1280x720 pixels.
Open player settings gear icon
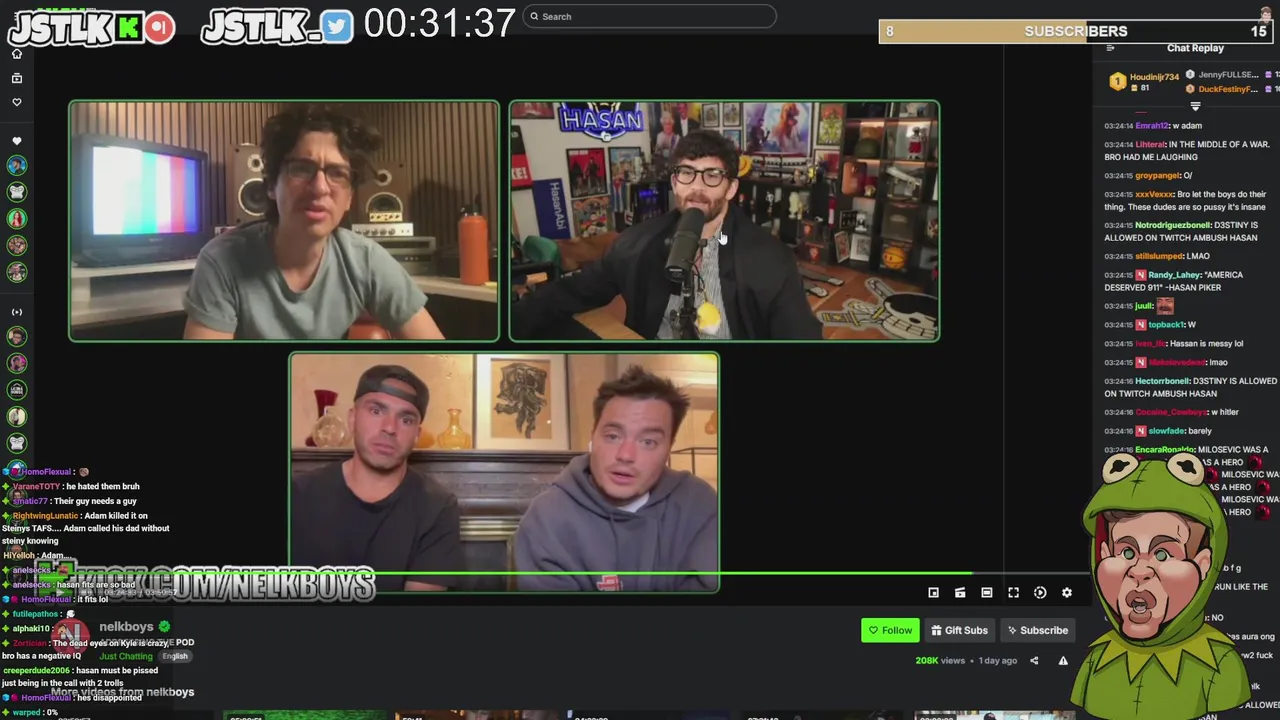click(x=1067, y=593)
